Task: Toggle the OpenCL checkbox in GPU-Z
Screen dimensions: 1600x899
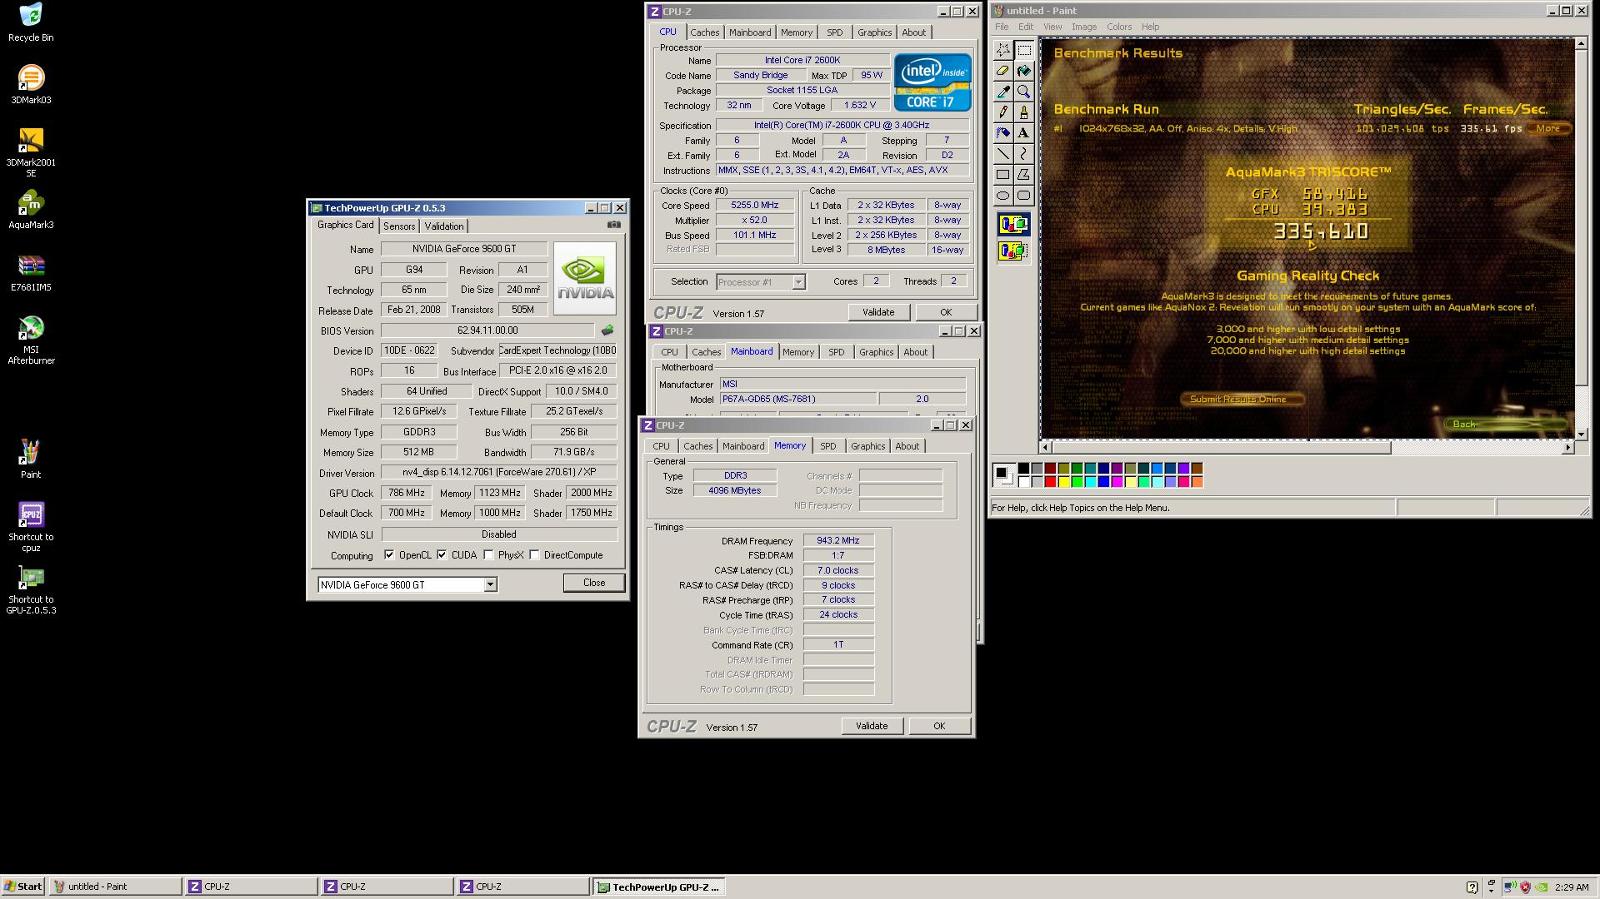Action: 389,555
